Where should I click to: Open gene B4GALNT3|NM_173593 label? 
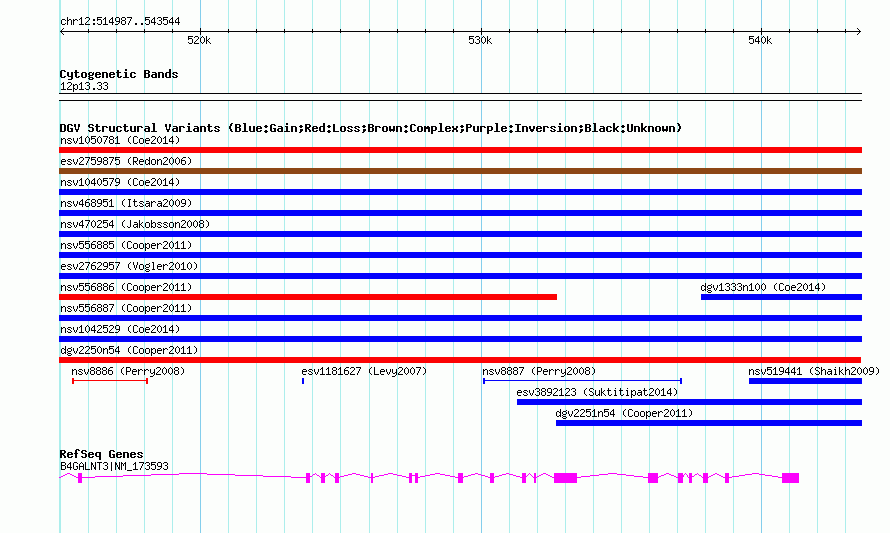click(114, 467)
